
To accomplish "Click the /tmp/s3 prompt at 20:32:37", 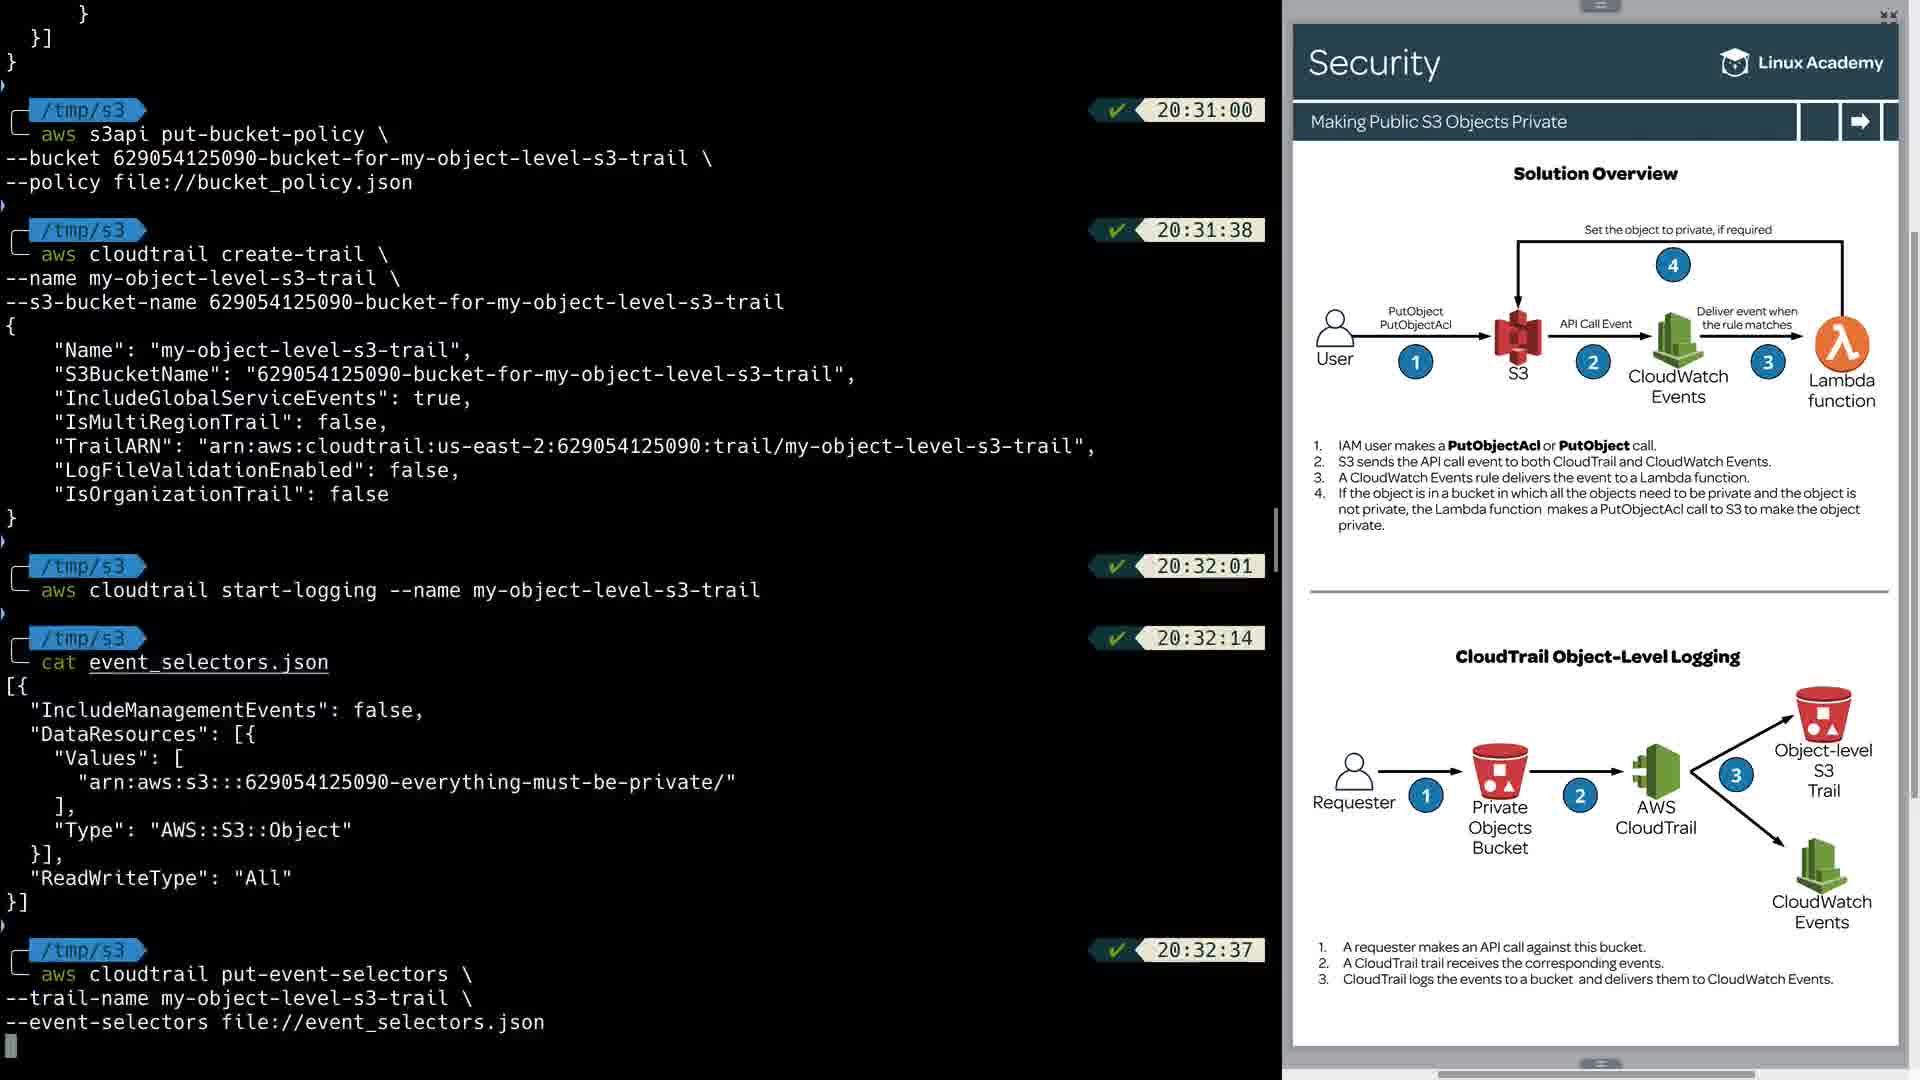I will 84,950.
